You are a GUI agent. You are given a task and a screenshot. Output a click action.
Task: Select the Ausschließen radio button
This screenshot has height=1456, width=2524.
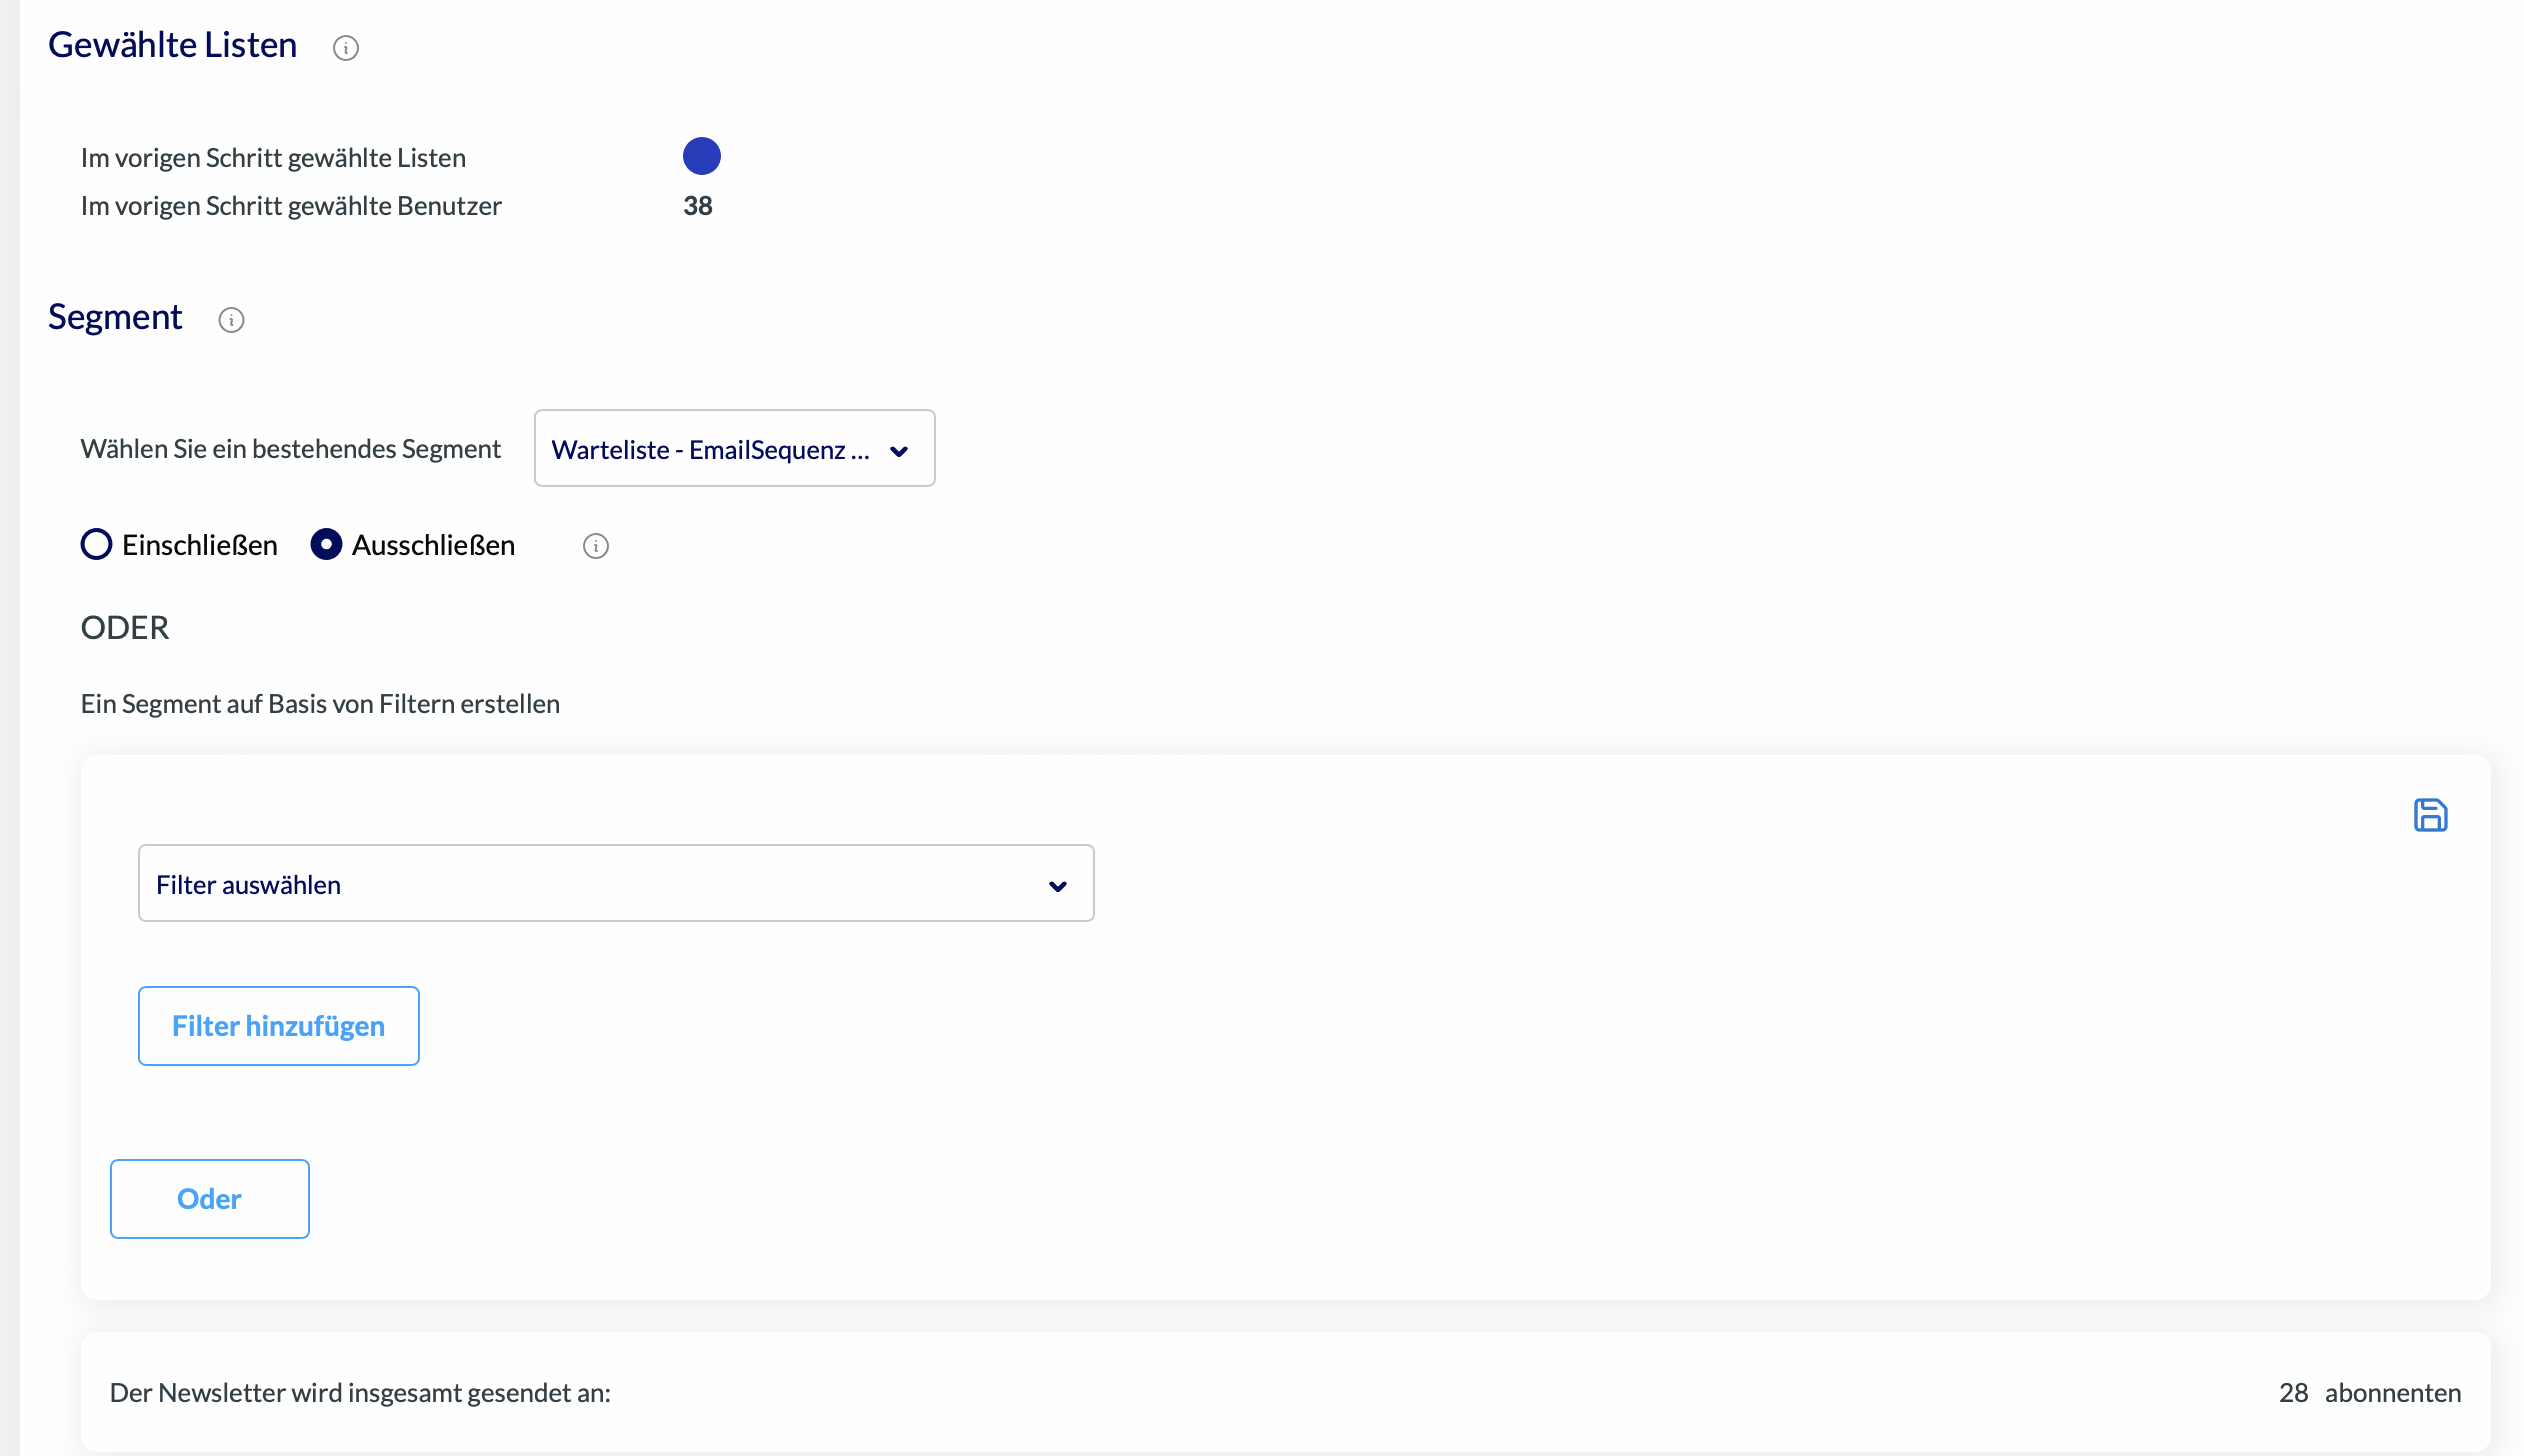(x=326, y=545)
